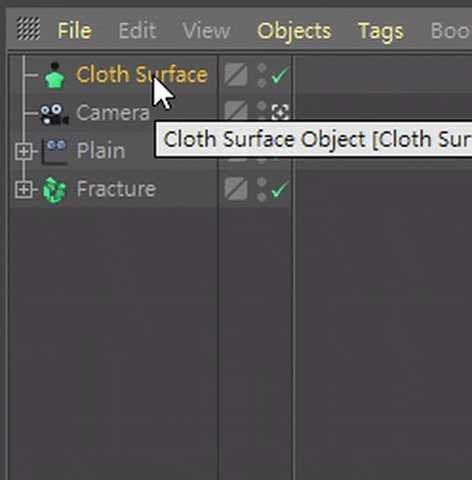
Task: Toggle Fracture visibility dots
Action: (262, 190)
